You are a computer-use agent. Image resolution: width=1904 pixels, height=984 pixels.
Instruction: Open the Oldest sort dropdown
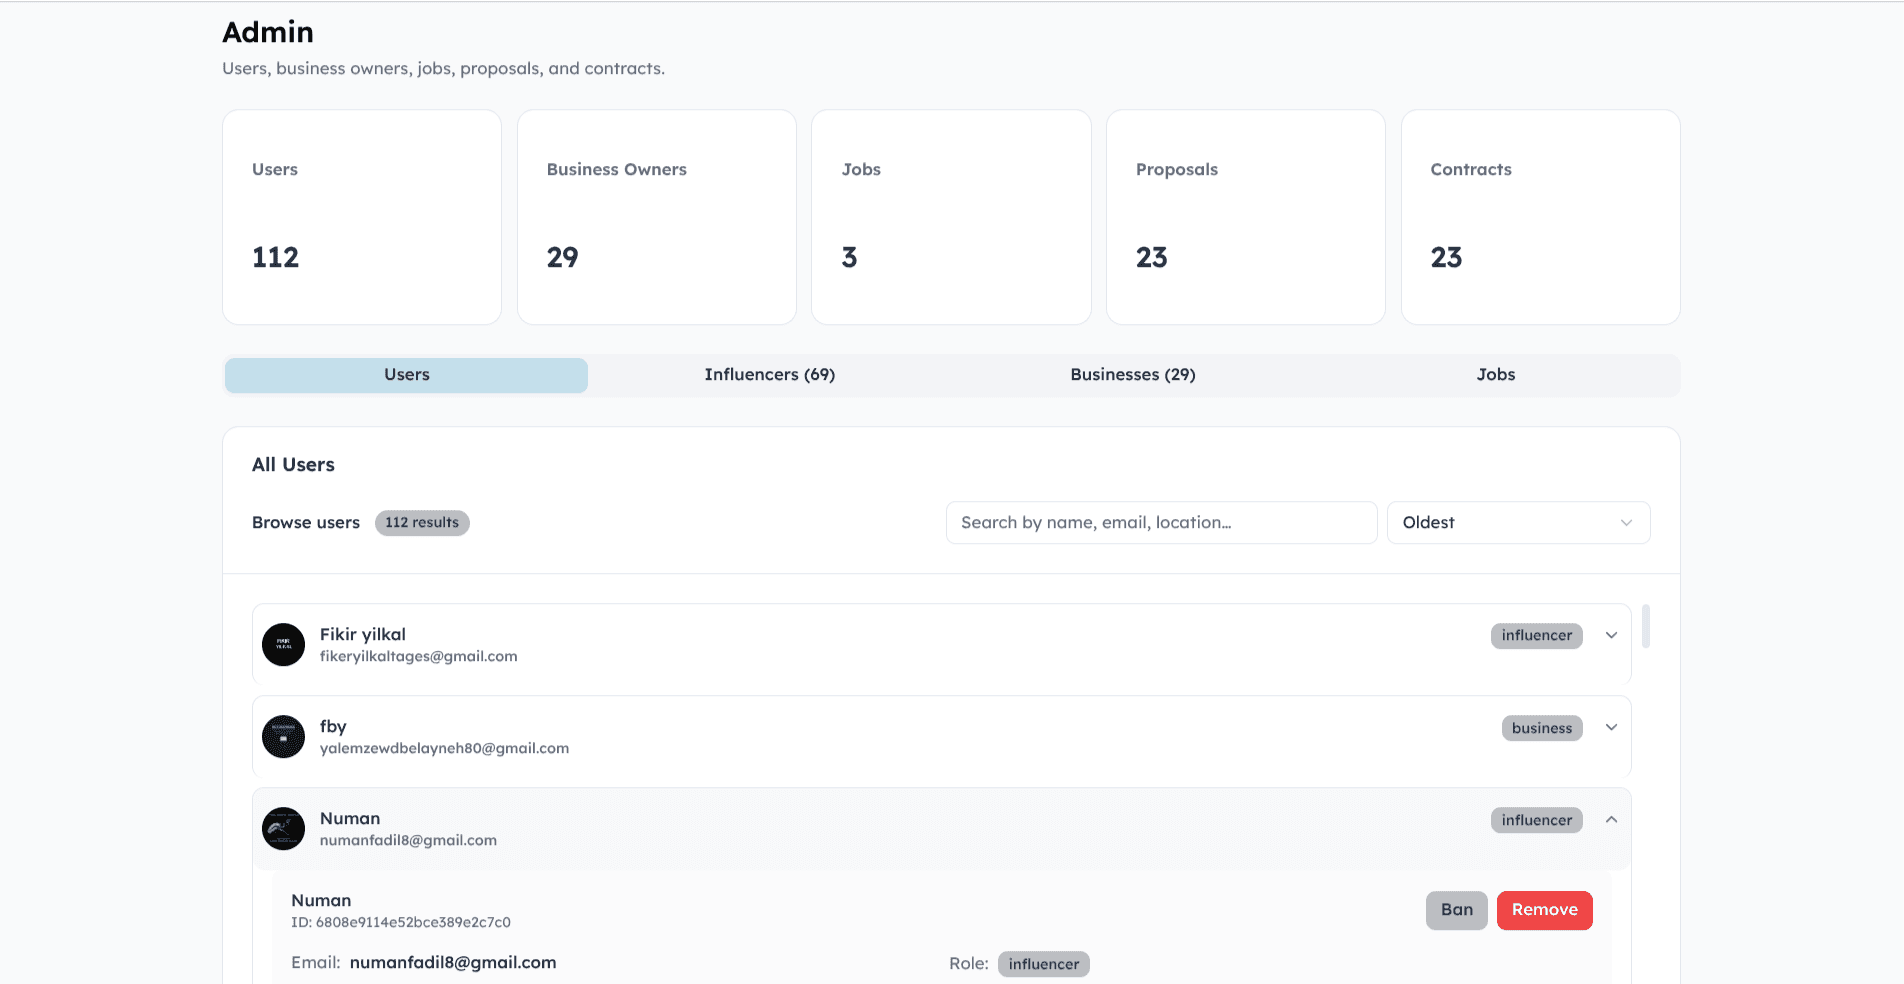1517,523
